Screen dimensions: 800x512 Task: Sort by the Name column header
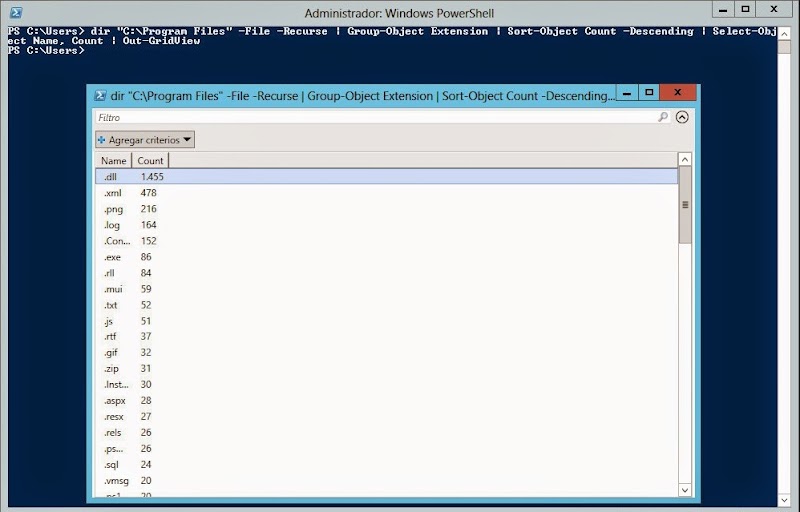[x=113, y=161]
